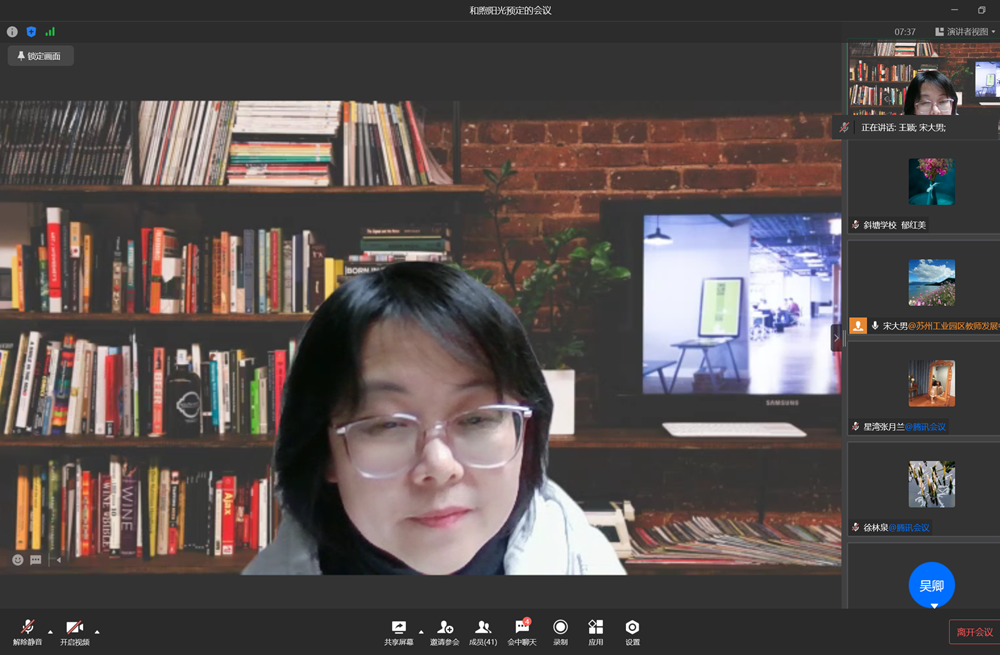The height and width of the screenshot is (655, 1000).
Task: Open 设置 settings
Action: click(632, 631)
